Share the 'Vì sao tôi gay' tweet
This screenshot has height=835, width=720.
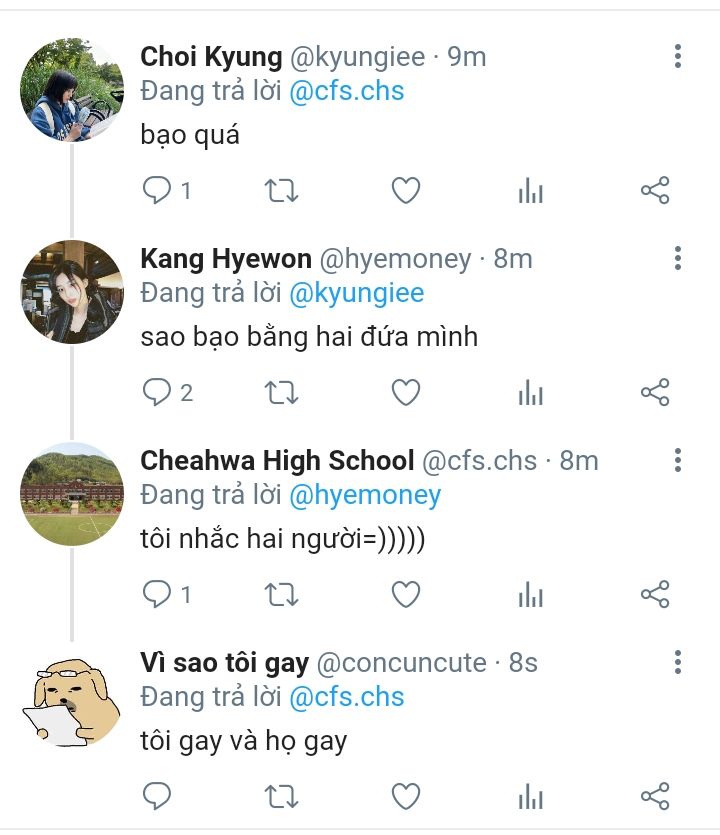(x=654, y=796)
